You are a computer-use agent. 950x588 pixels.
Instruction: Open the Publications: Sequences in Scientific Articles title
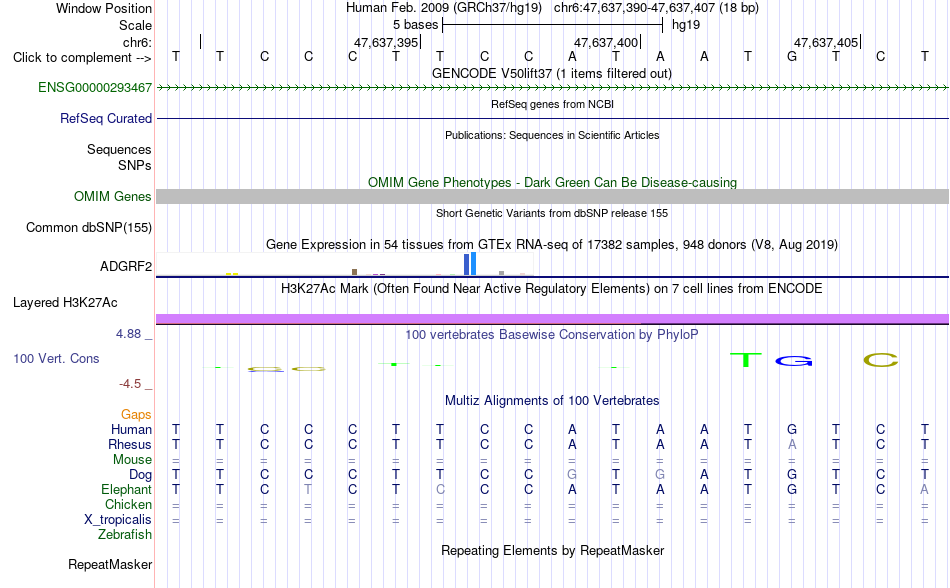pyautogui.click(x=552, y=135)
